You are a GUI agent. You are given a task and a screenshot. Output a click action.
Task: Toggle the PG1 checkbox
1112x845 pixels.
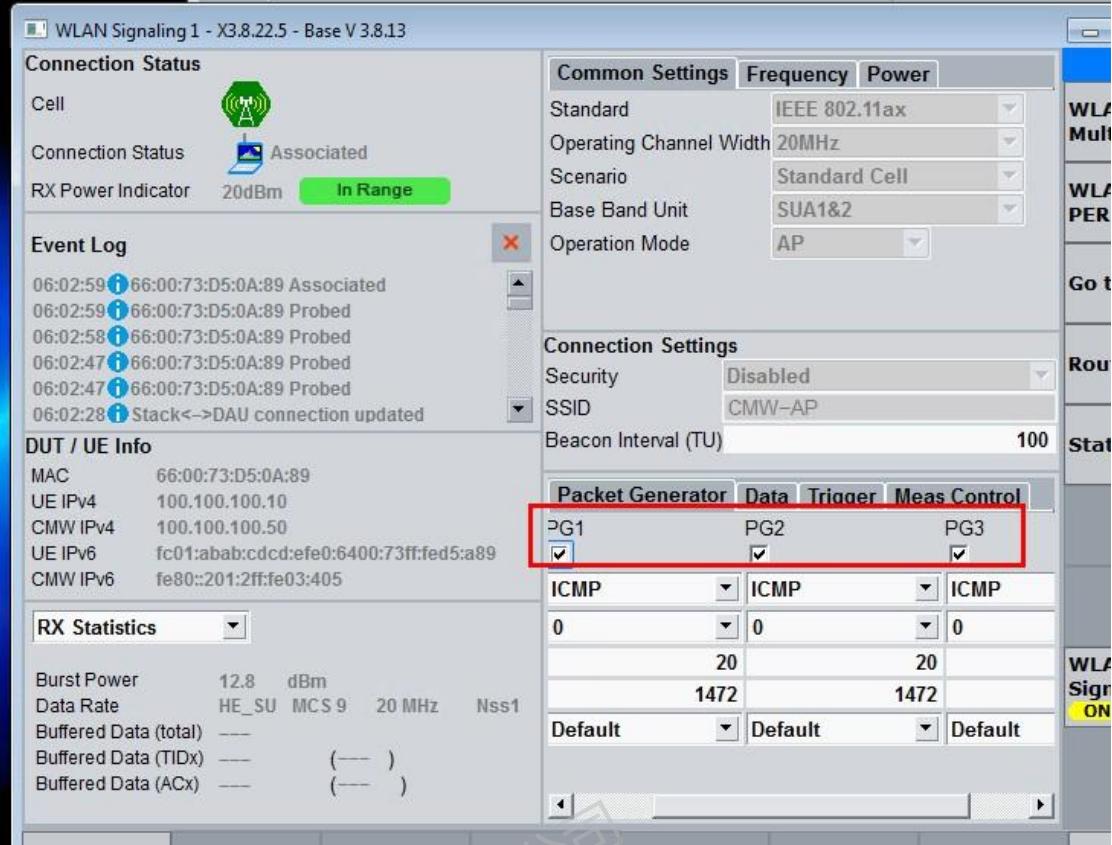click(560, 554)
